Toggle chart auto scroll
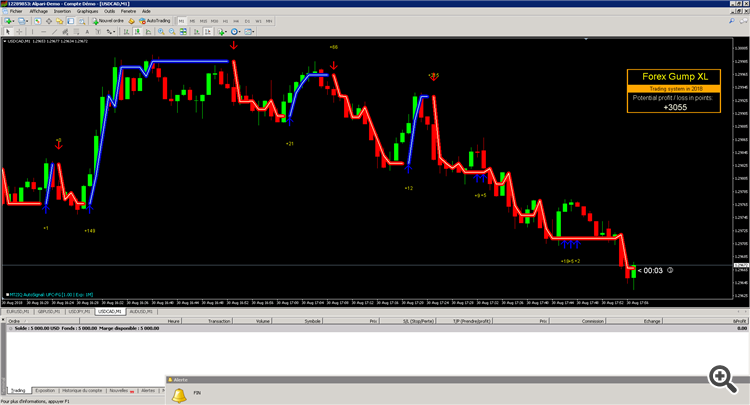Viewport: 750px width, 405px height. [197, 32]
